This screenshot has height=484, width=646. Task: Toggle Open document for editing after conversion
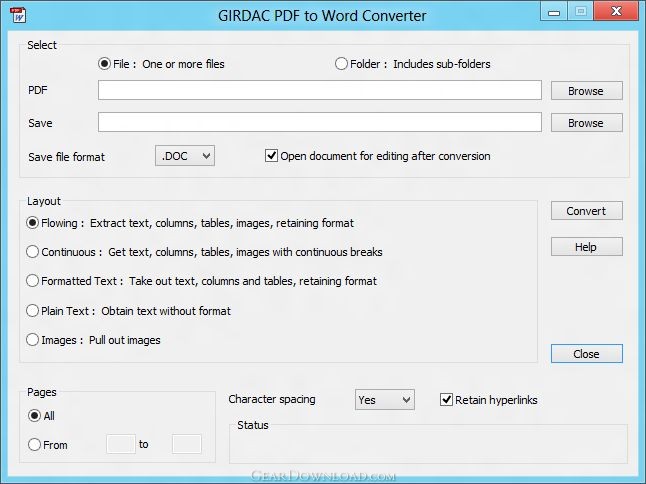[x=378, y=156]
